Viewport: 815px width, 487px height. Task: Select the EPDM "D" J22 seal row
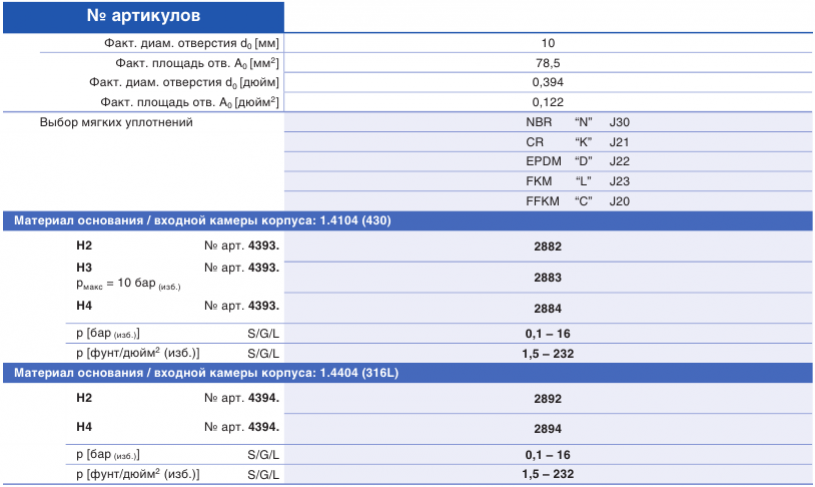pyautogui.click(x=548, y=162)
